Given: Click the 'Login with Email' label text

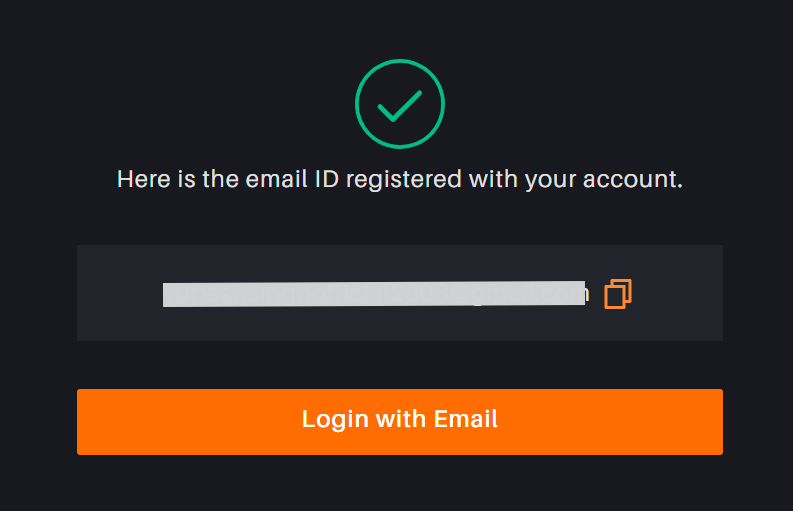Looking at the screenshot, I should click(399, 419).
